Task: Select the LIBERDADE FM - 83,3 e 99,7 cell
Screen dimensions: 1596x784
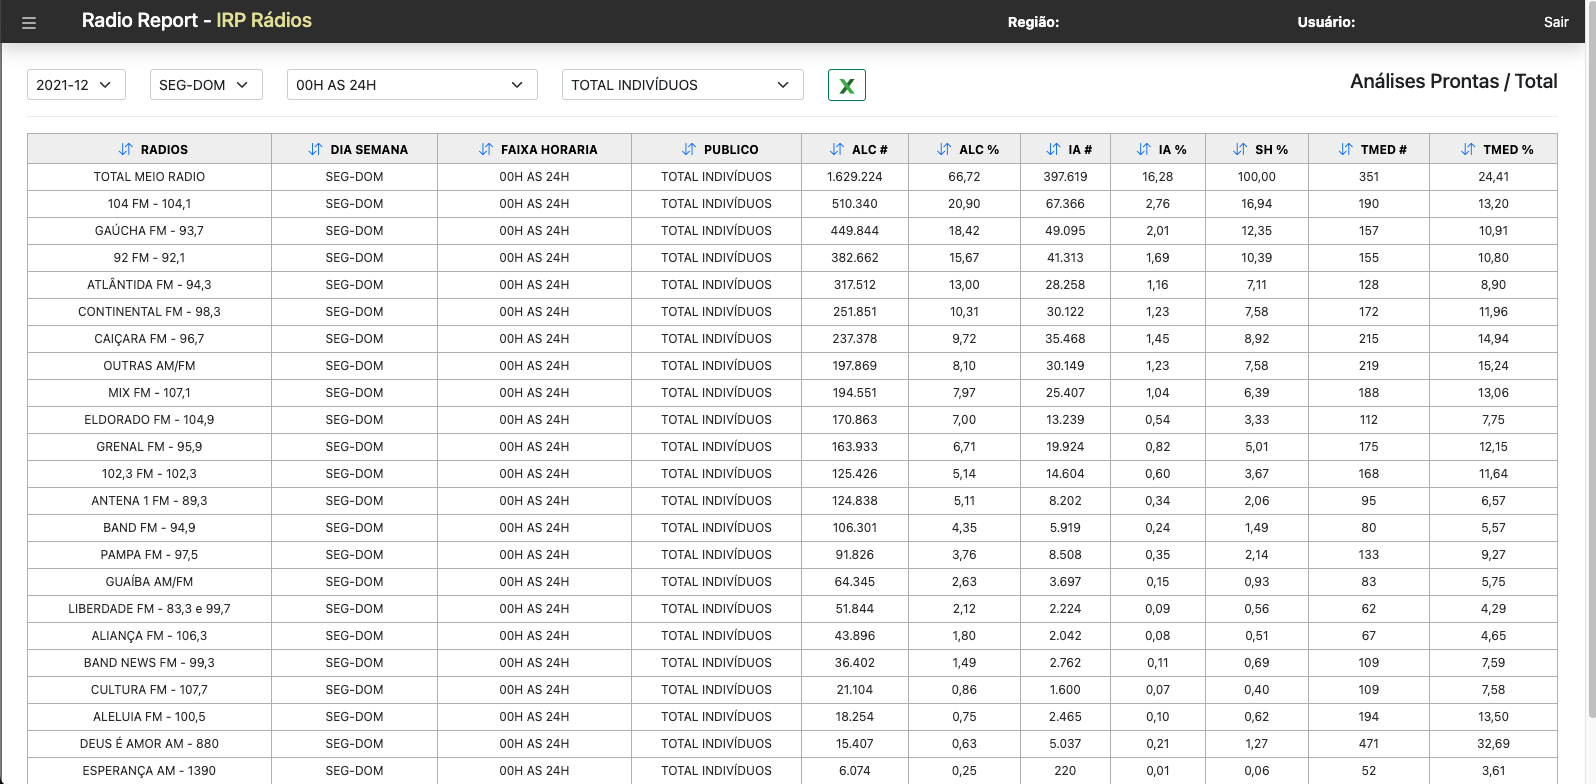Action: pyautogui.click(x=149, y=609)
